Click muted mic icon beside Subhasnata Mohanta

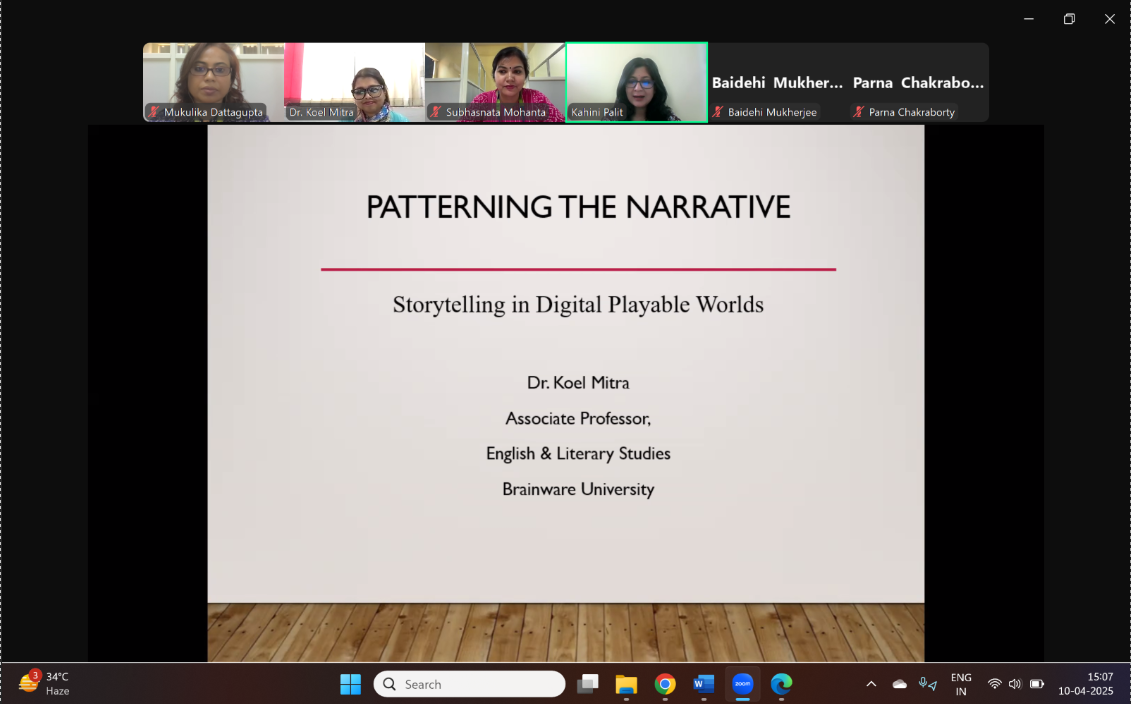point(436,112)
